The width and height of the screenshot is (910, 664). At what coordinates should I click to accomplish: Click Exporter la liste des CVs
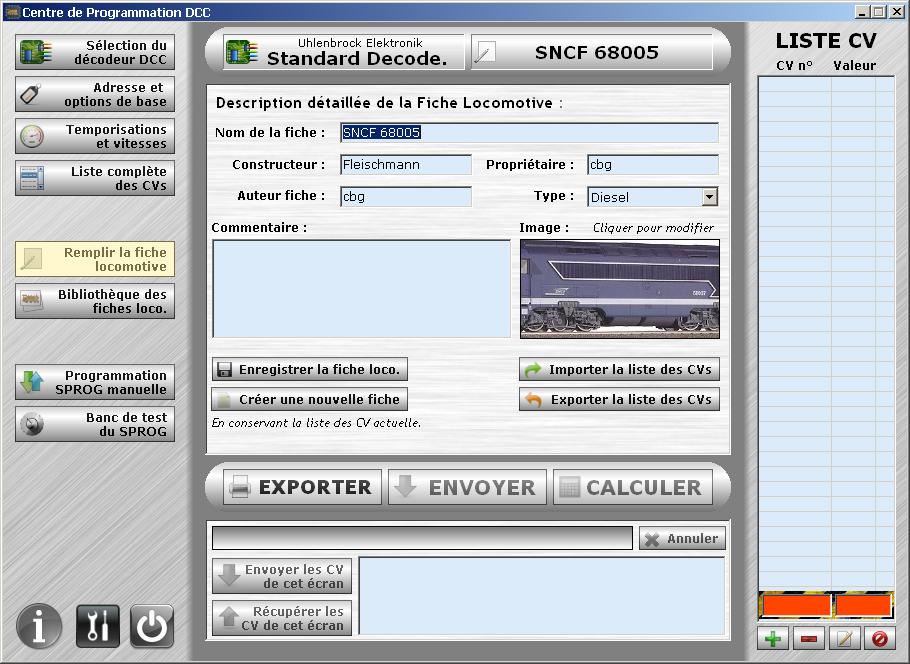click(619, 399)
